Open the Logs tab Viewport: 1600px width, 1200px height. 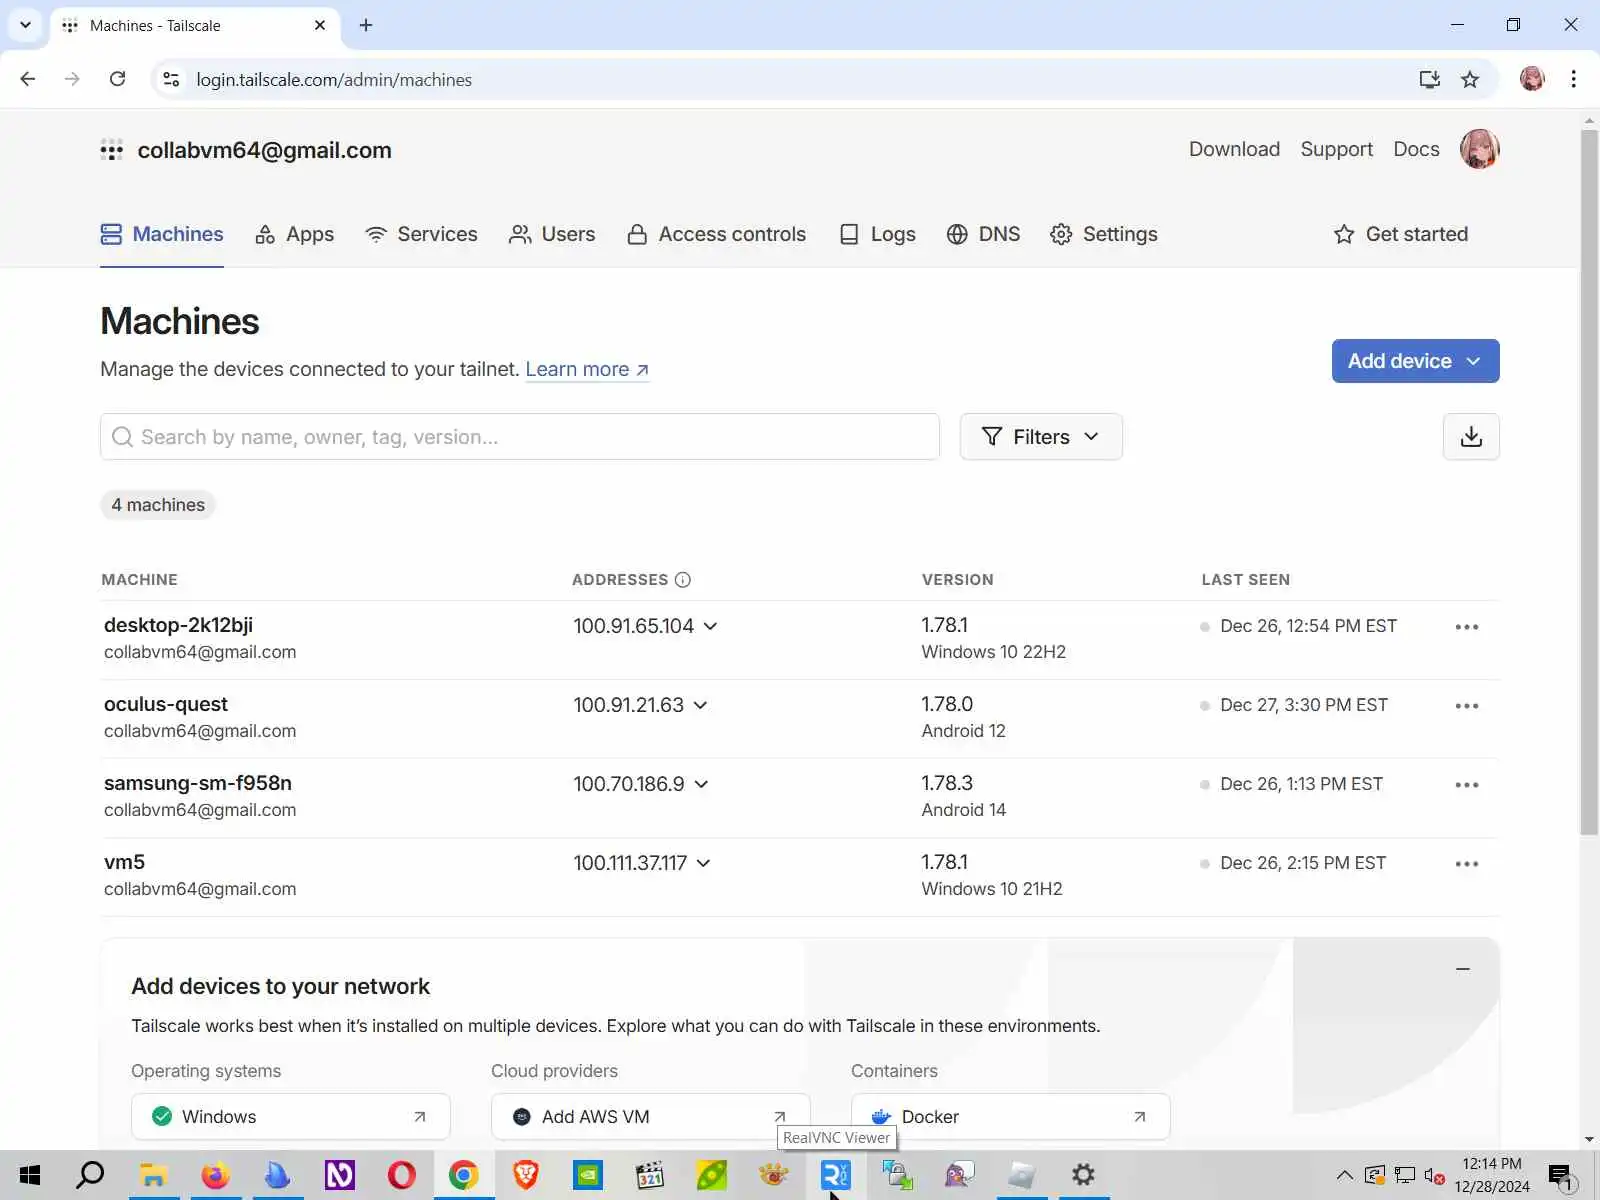point(877,234)
